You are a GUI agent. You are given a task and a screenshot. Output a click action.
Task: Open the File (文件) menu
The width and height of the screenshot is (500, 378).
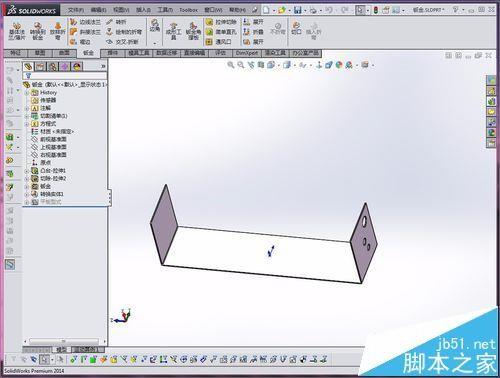(x=76, y=10)
